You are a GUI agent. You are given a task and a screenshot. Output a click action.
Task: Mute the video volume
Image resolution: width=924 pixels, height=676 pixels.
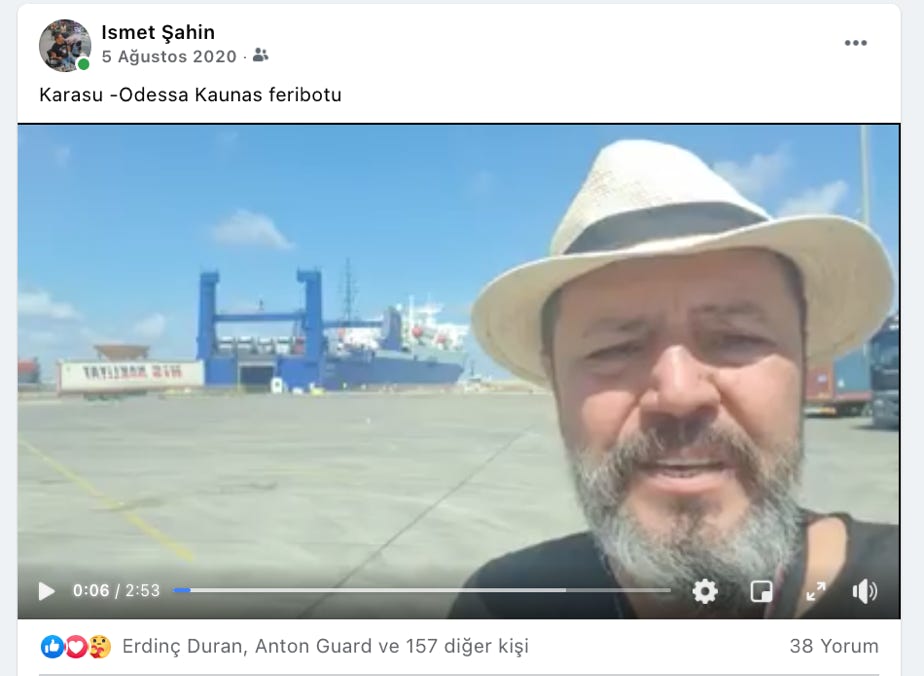pos(864,591)
